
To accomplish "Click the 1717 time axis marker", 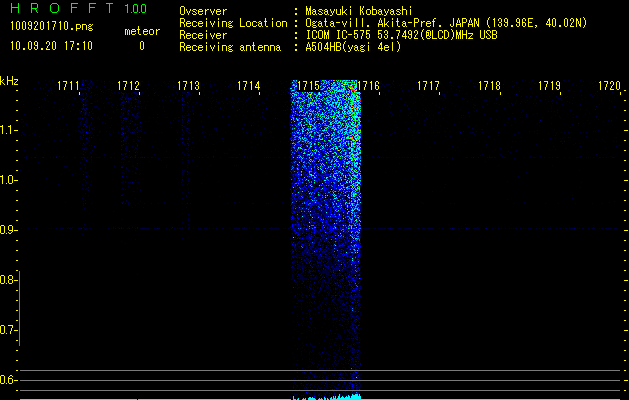I will [429, 86].
